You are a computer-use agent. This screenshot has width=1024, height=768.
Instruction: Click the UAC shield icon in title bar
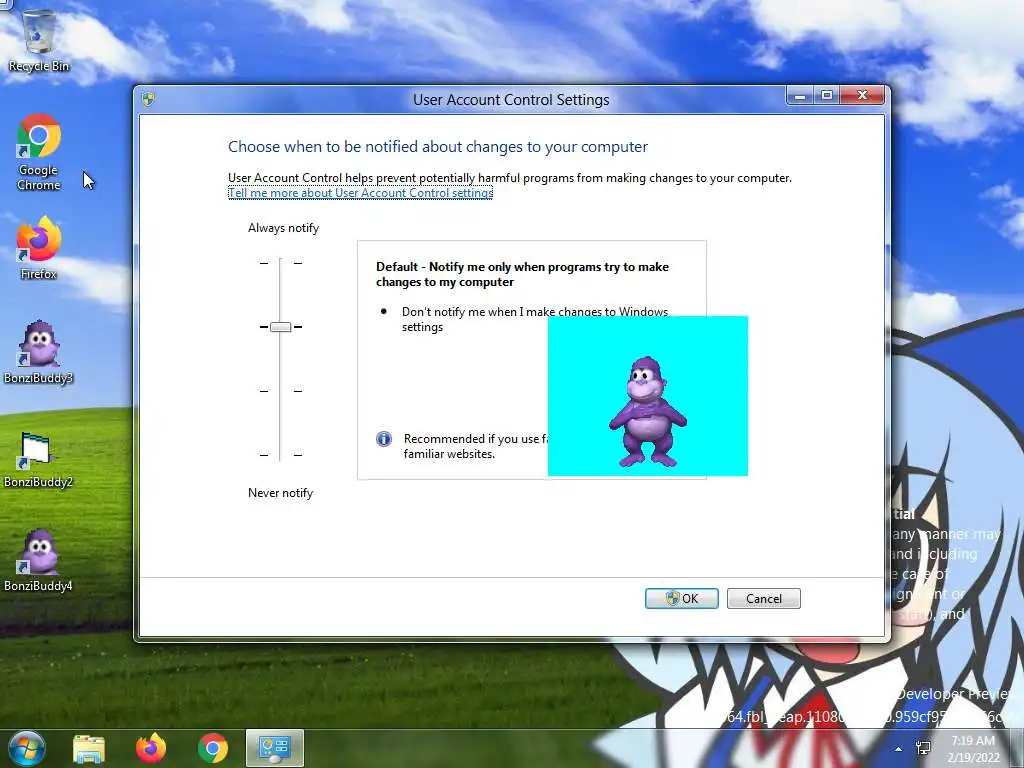click(148, 99)
